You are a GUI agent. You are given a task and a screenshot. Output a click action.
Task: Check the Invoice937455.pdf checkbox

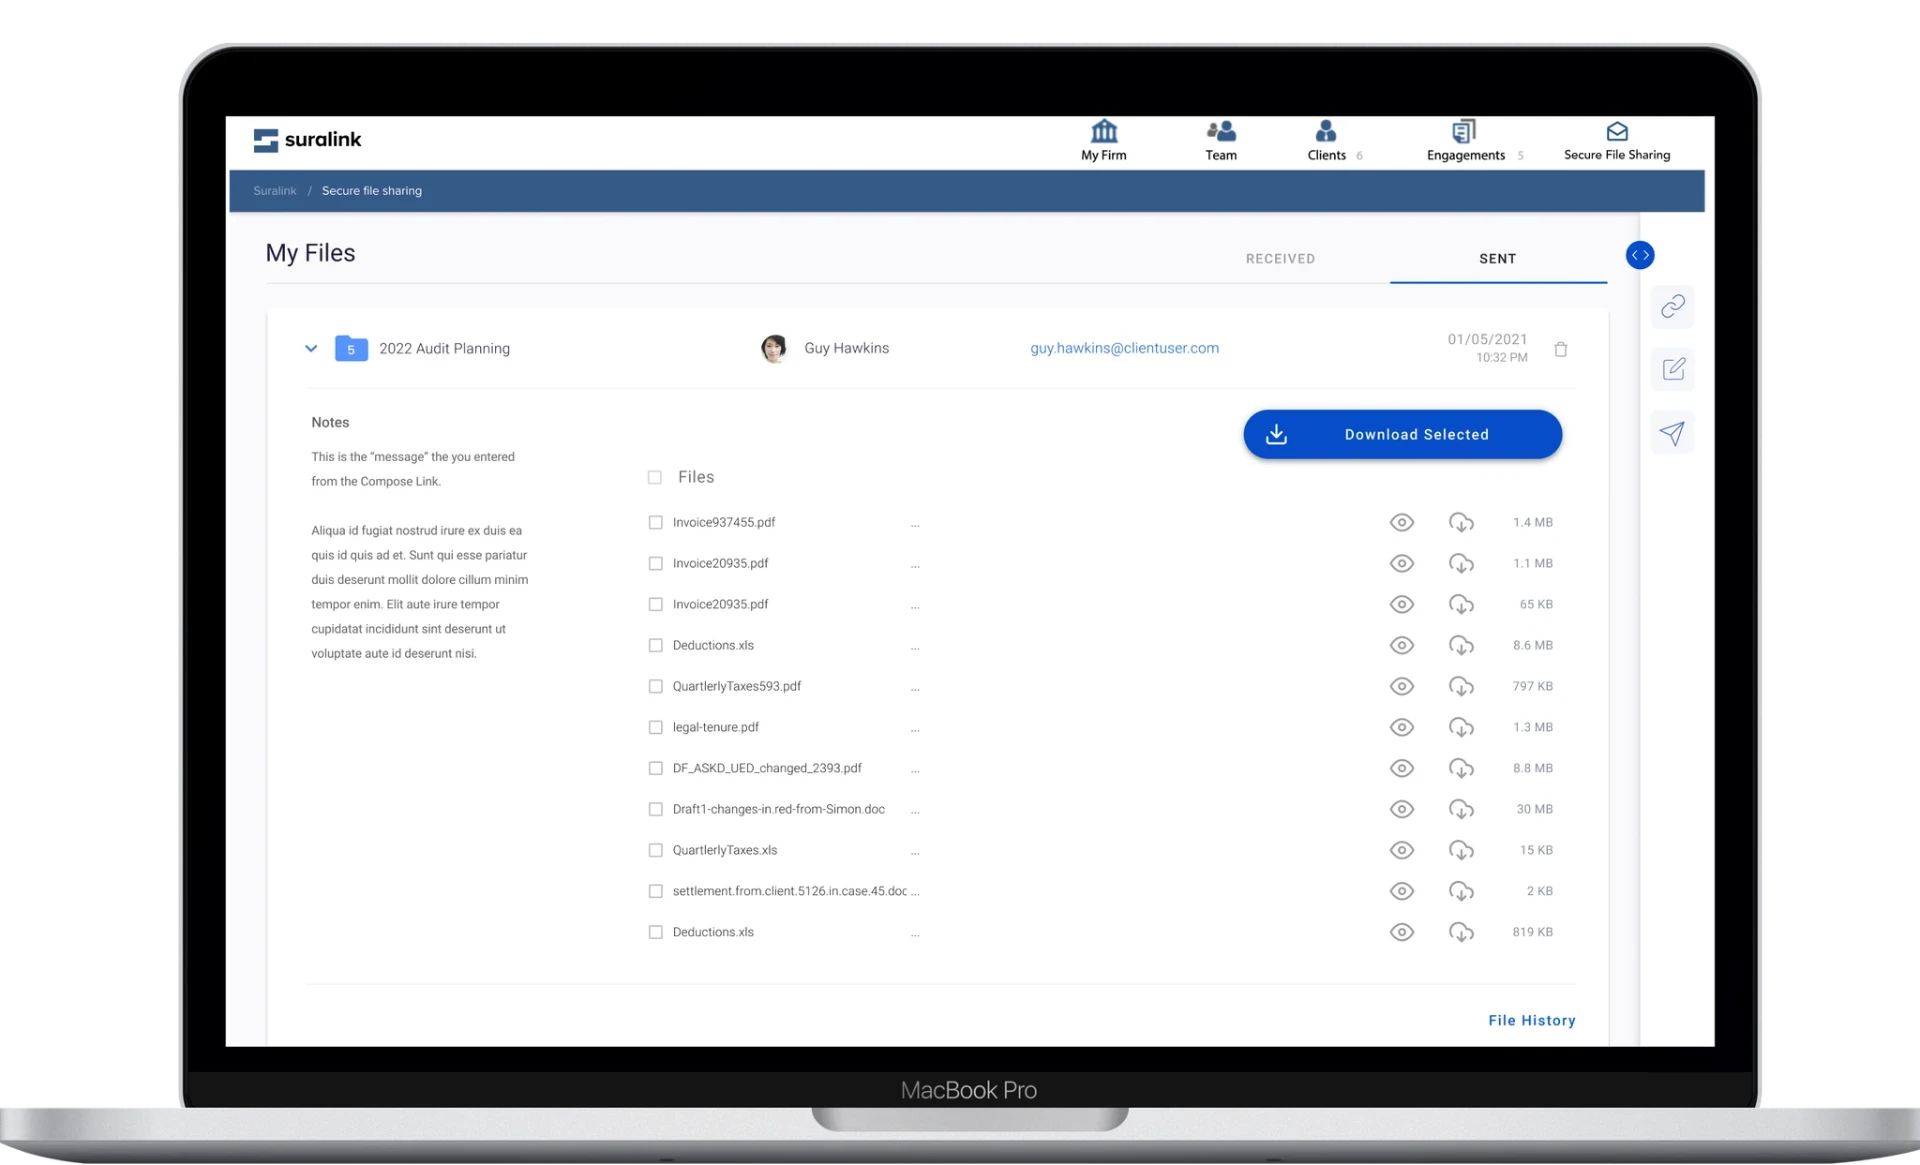coord(656,522)
